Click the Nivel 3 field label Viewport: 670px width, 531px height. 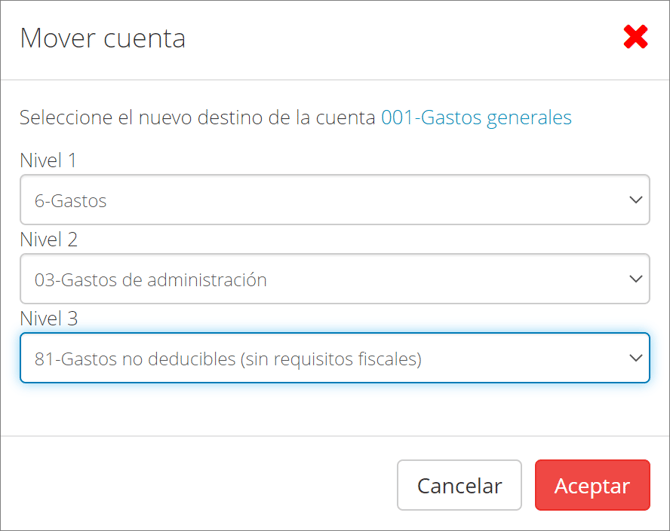click(x=49, y=319)
